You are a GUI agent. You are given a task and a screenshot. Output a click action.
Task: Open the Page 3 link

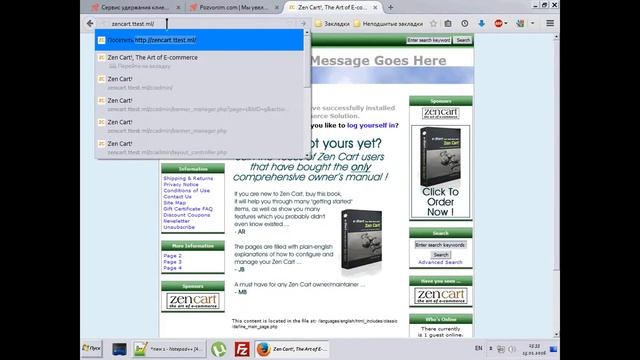[172, 262]
